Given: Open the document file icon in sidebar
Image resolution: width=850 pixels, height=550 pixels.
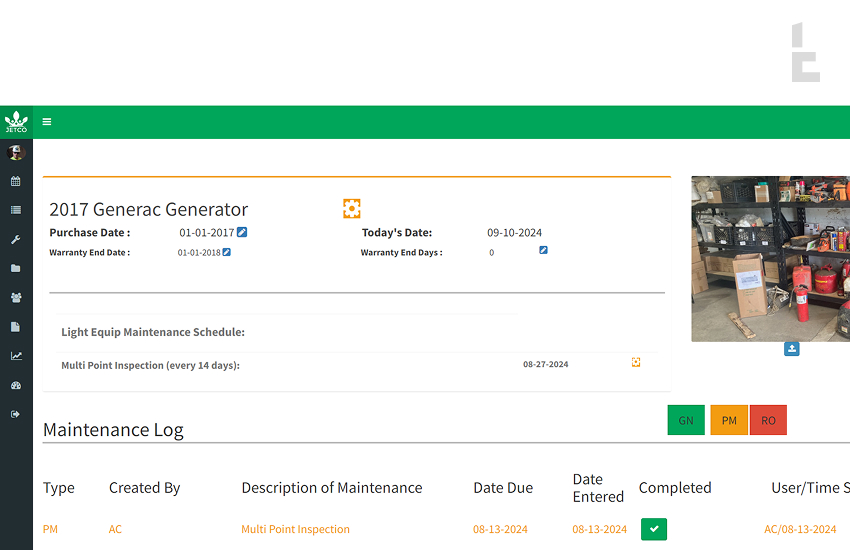Looking at the screenshot, I should pyautogui.click(x=16, y=327).
